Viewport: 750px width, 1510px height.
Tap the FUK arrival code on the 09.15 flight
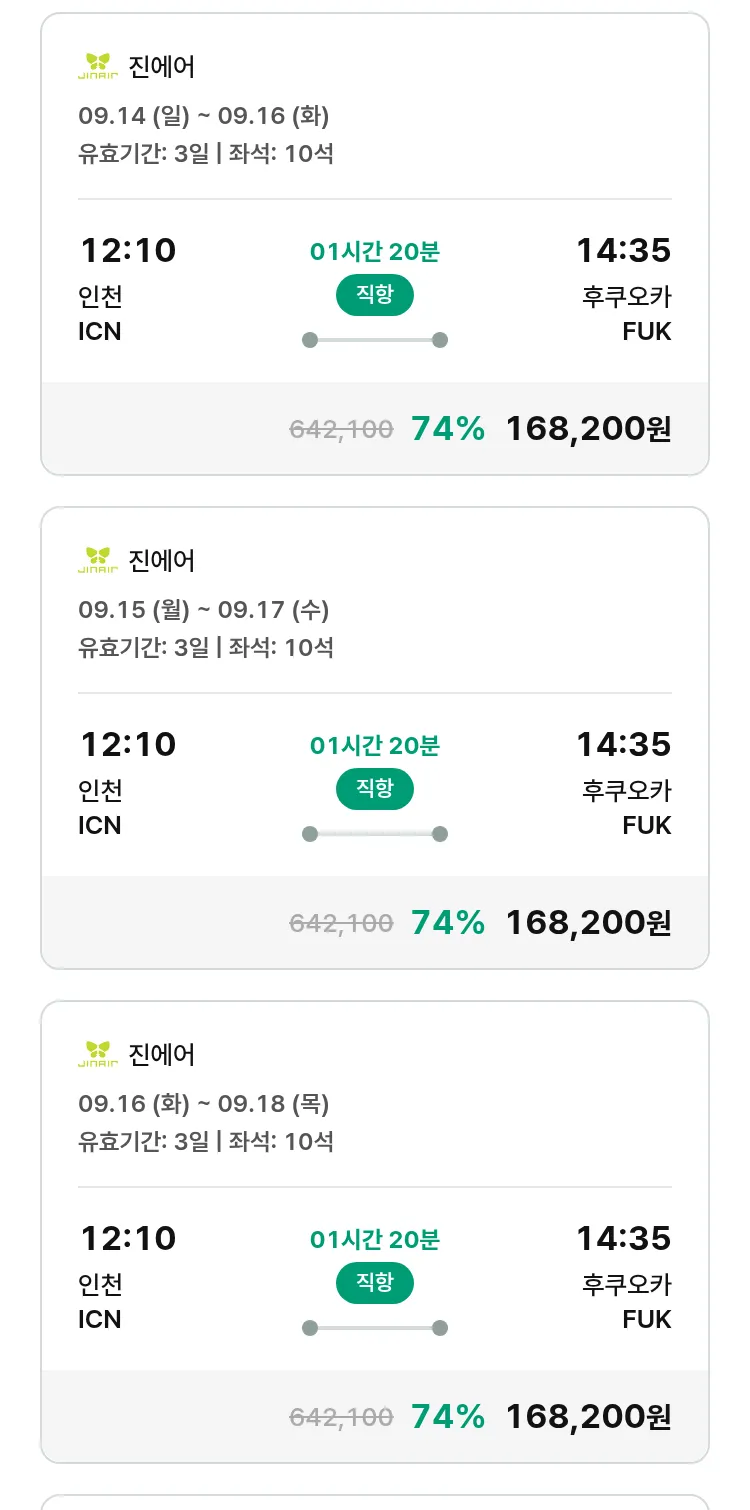click(646, 825)
